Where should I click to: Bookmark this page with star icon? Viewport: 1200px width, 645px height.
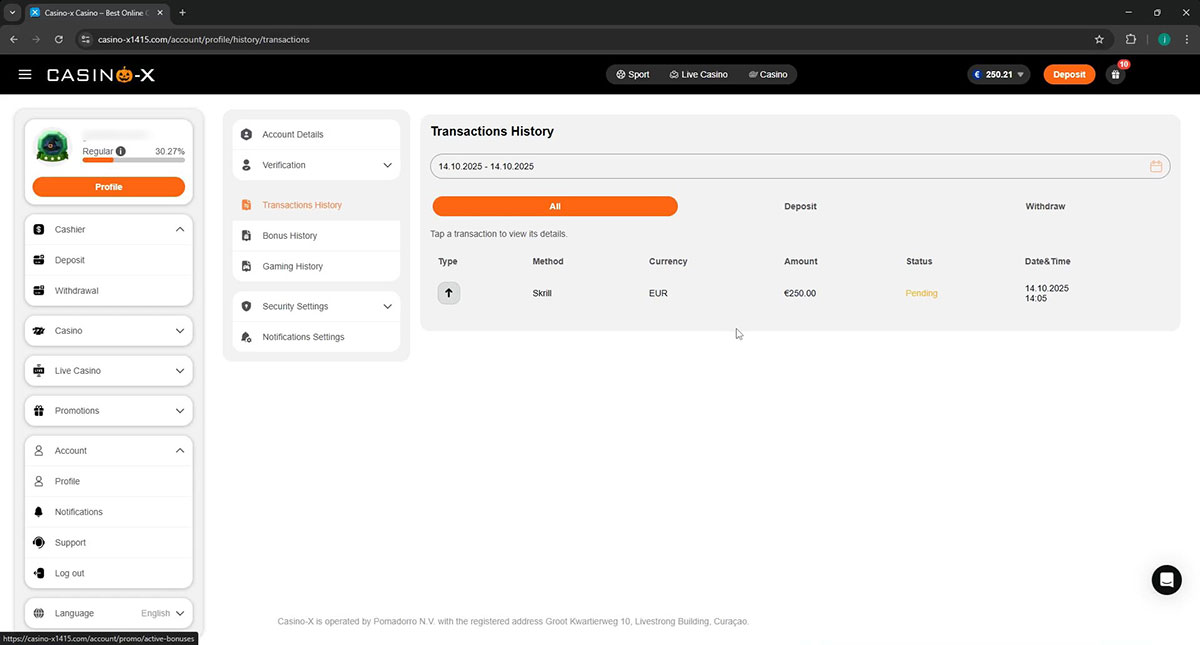click(1100, 40)
